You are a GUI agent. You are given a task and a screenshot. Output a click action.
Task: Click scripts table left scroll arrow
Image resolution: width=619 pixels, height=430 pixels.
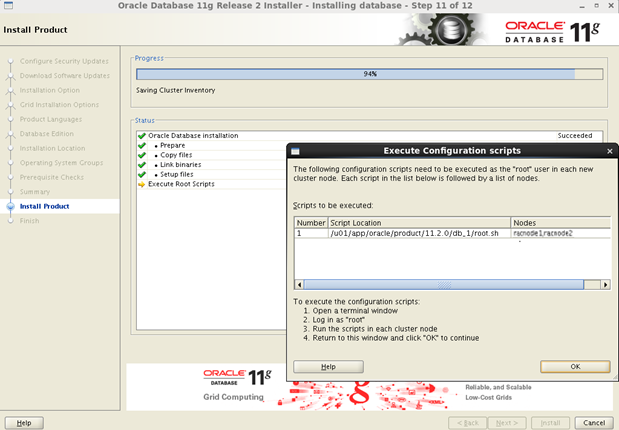pyautogui.click(x=299, y=284)
